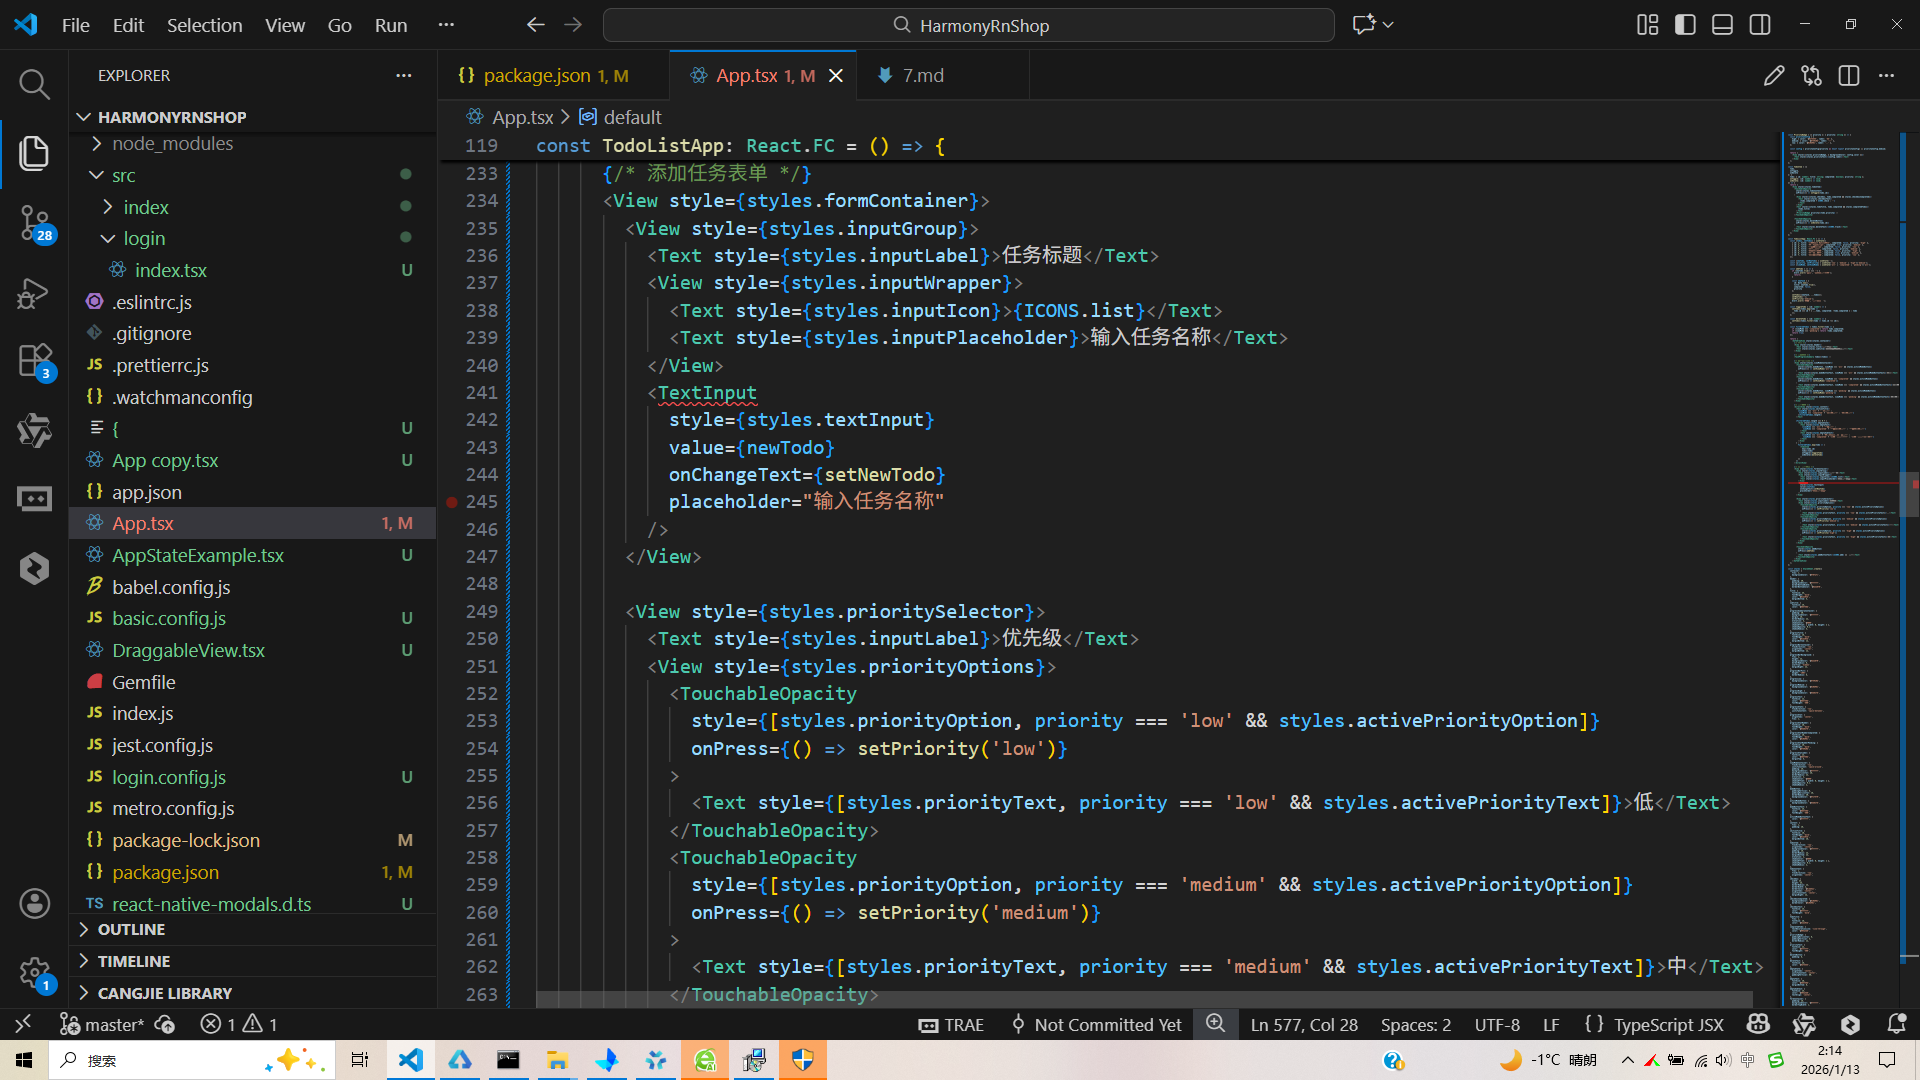The image size is (1920, 1080).
Task: Open Run and Debug view
Action: point(34,293)
